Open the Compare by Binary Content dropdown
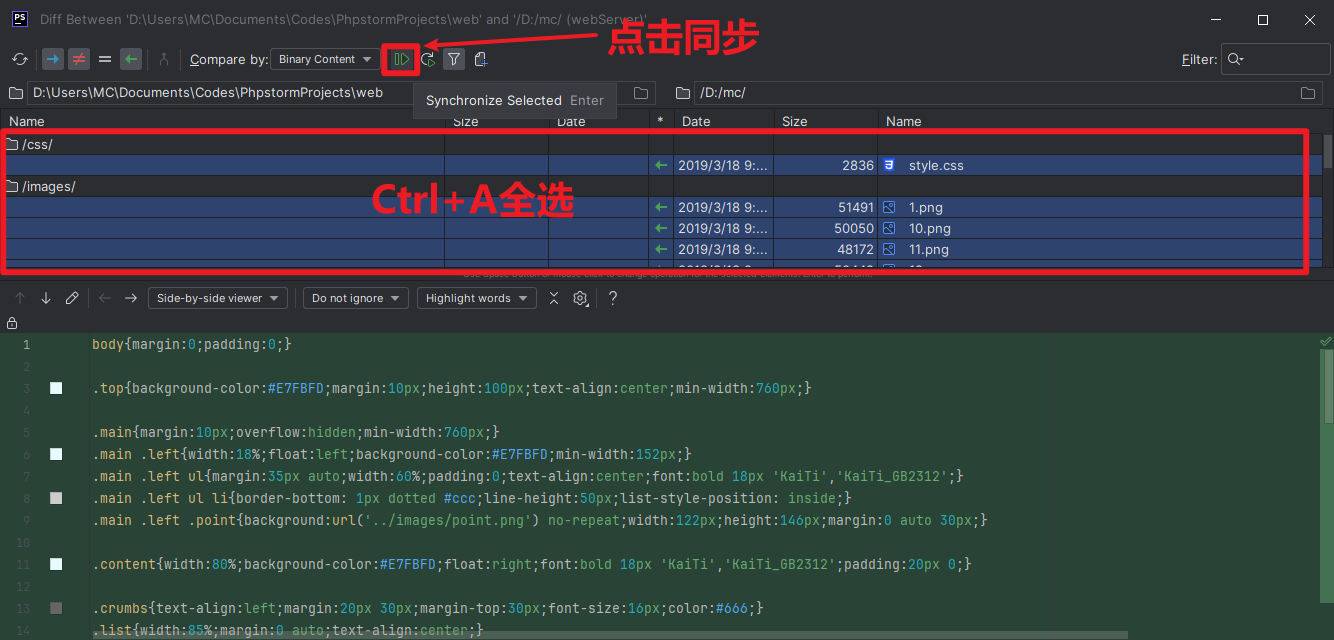The height and width of the screenshot is (640, 1334). click(325, 59)
